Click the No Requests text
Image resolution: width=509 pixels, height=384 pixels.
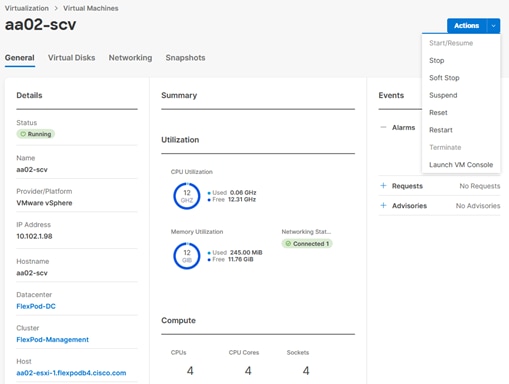[x=480, y=186]
